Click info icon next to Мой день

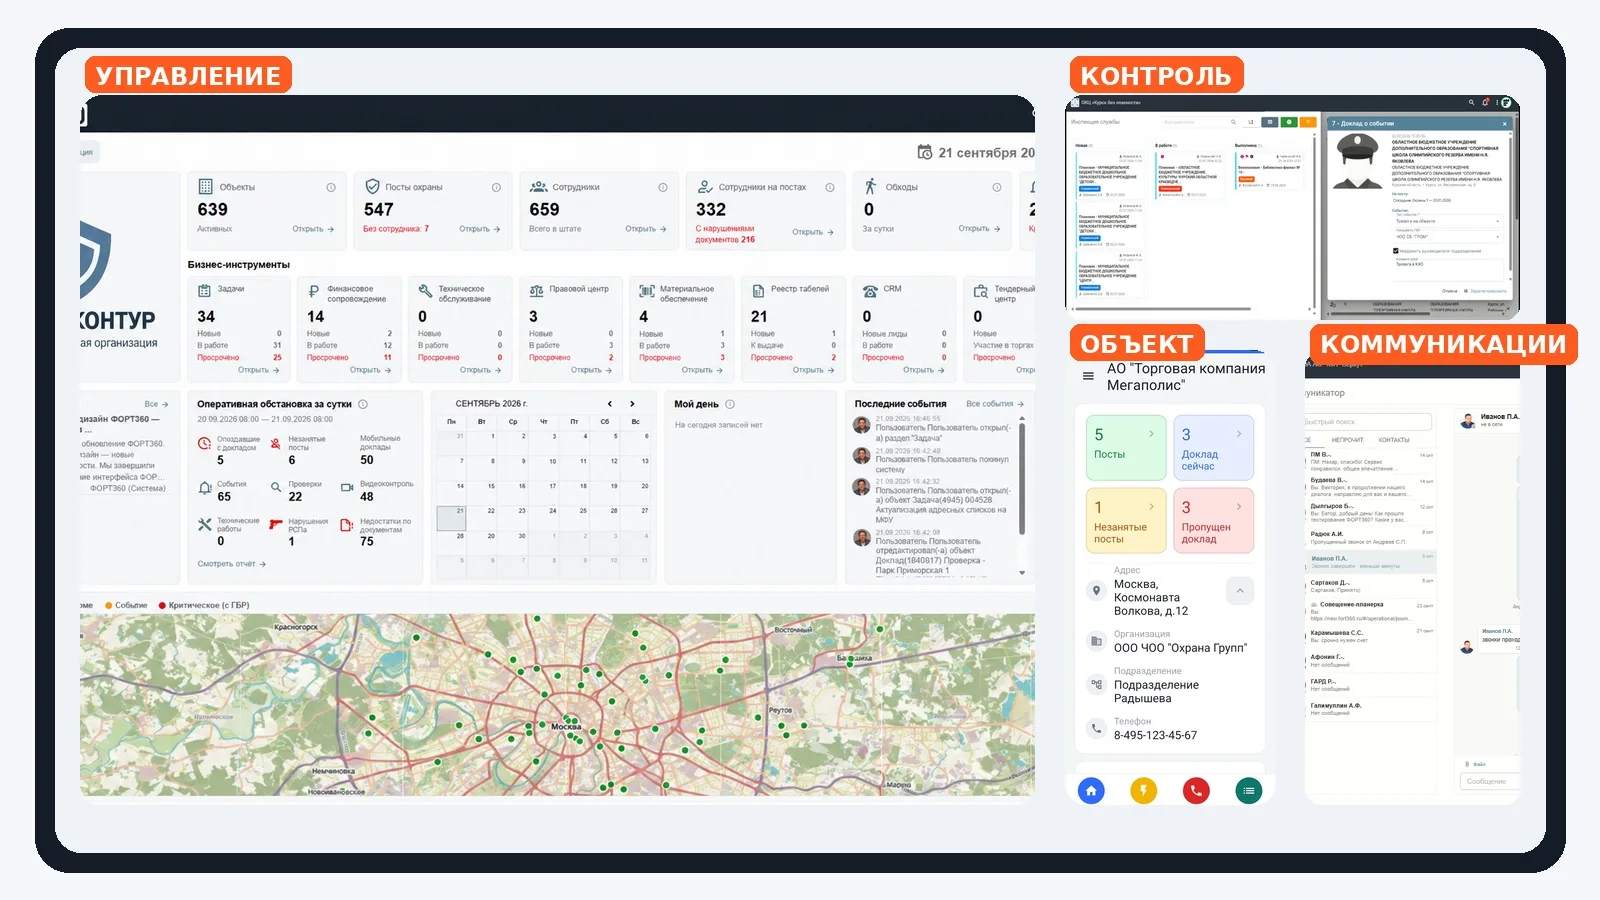(730, 404)
